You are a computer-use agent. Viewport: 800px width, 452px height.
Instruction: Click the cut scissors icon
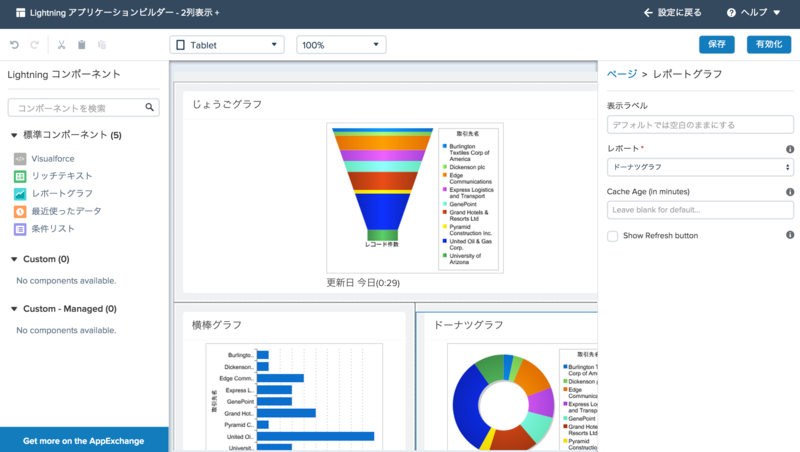coord(61,45)
